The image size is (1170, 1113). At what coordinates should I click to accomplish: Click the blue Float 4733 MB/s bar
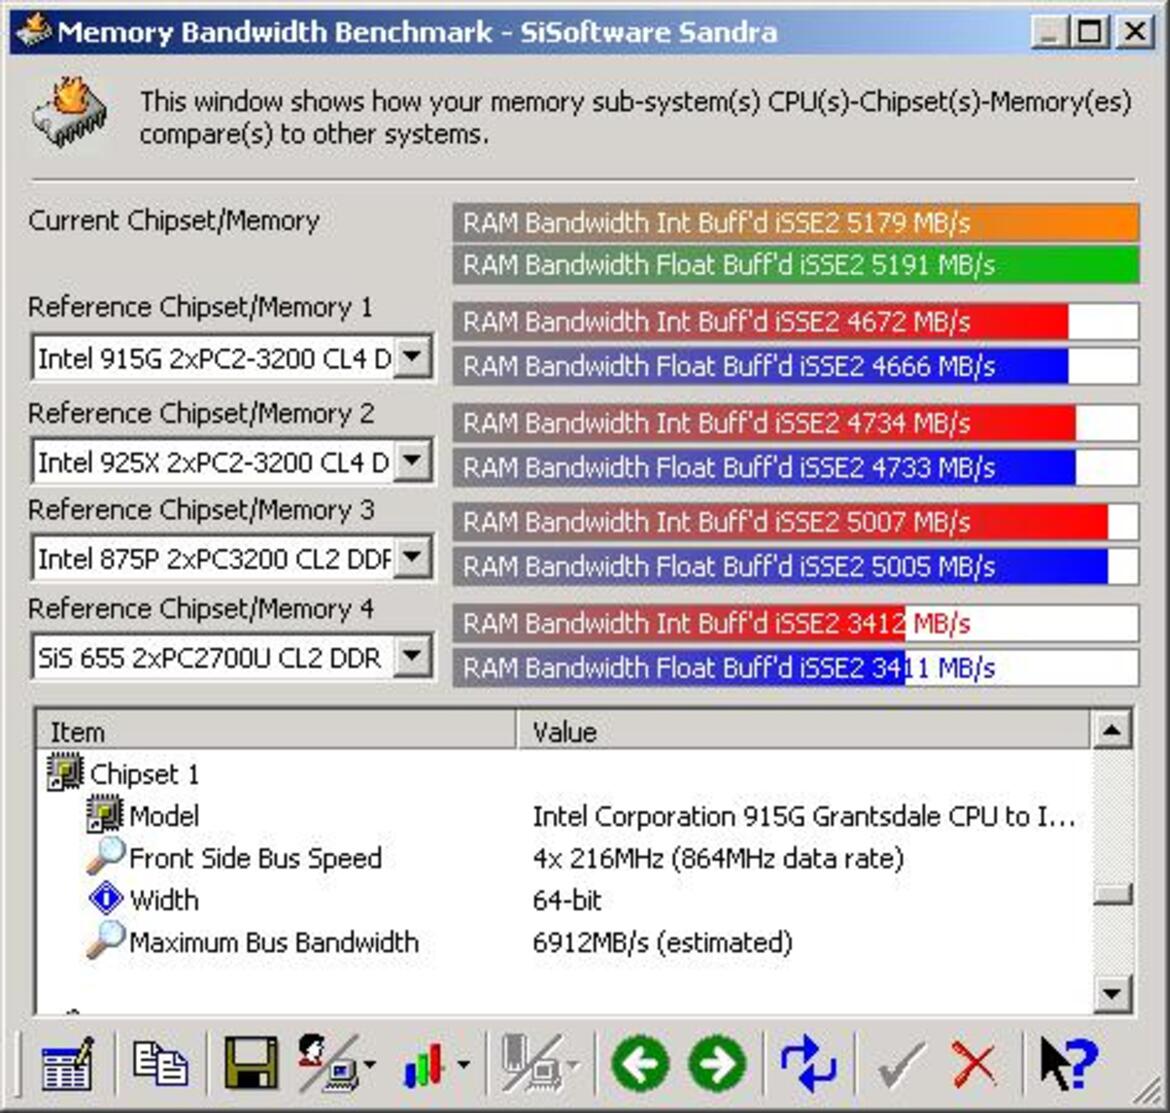pyautogui.click(x=795, y=467)
